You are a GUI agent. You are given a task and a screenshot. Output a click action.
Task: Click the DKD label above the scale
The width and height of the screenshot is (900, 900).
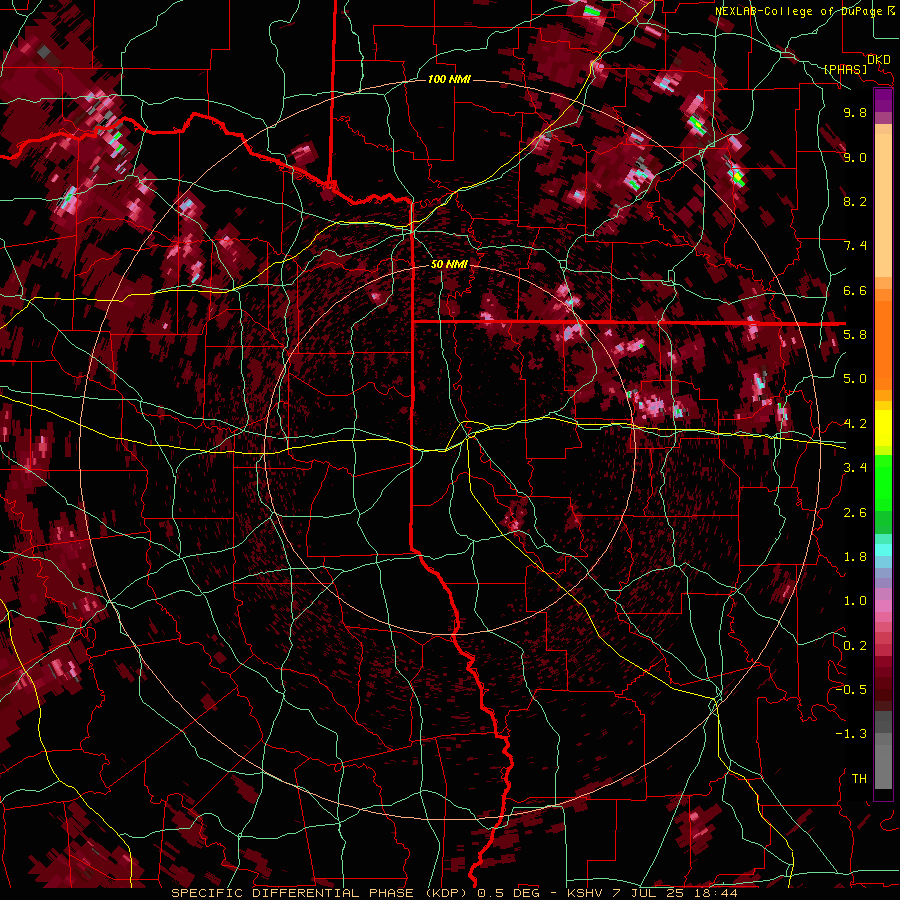click(878, 60)
